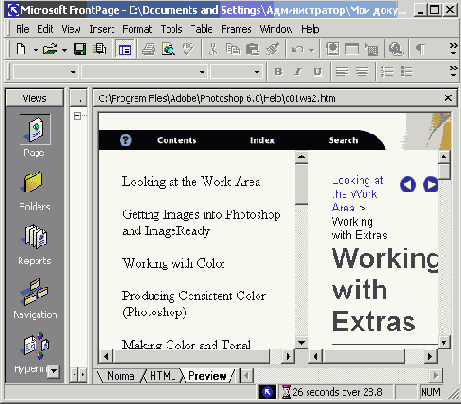Run the Spelling check icon

188,49
